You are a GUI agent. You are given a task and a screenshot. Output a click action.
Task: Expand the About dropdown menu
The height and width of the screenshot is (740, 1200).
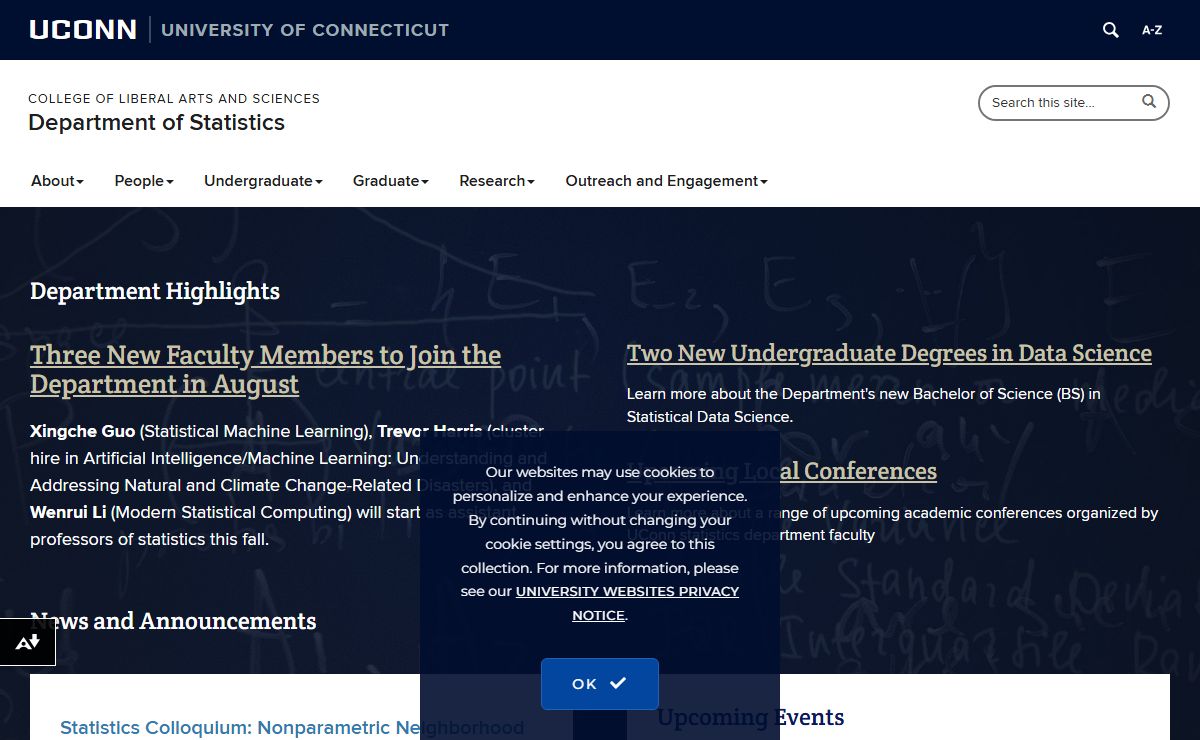point(57,181)
